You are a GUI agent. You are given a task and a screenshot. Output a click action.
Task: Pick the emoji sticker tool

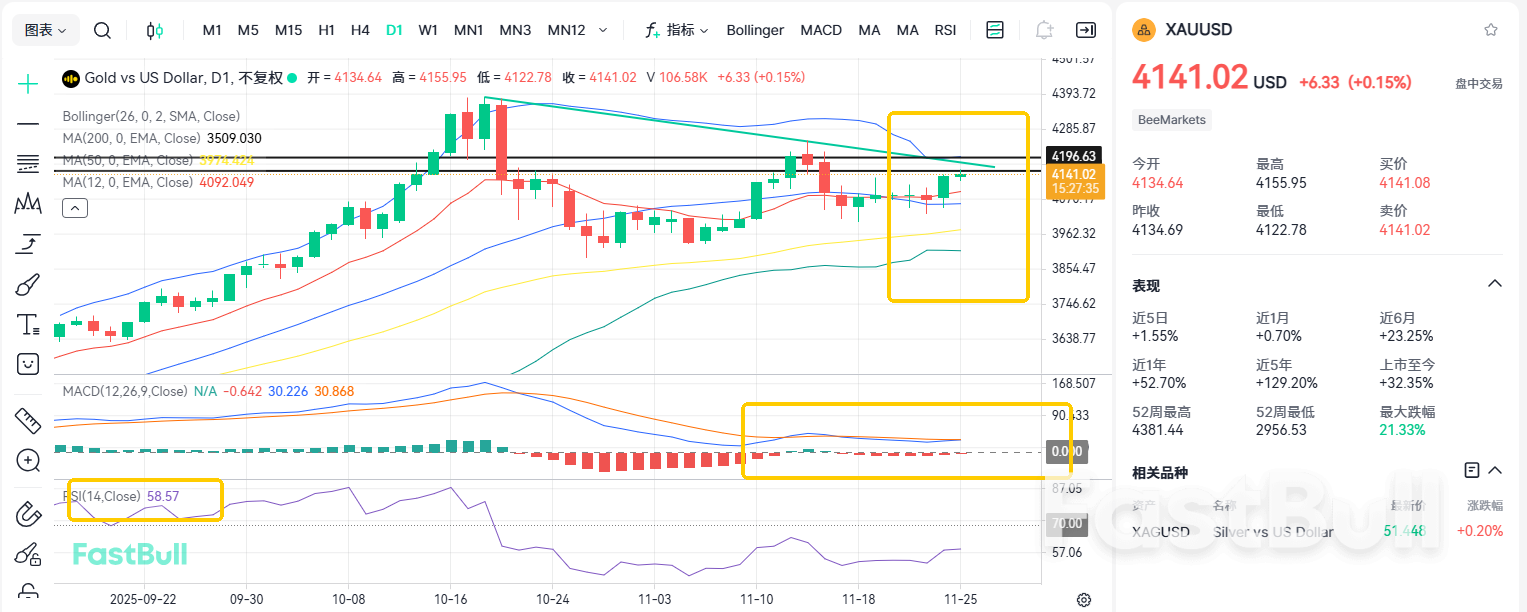27,364
